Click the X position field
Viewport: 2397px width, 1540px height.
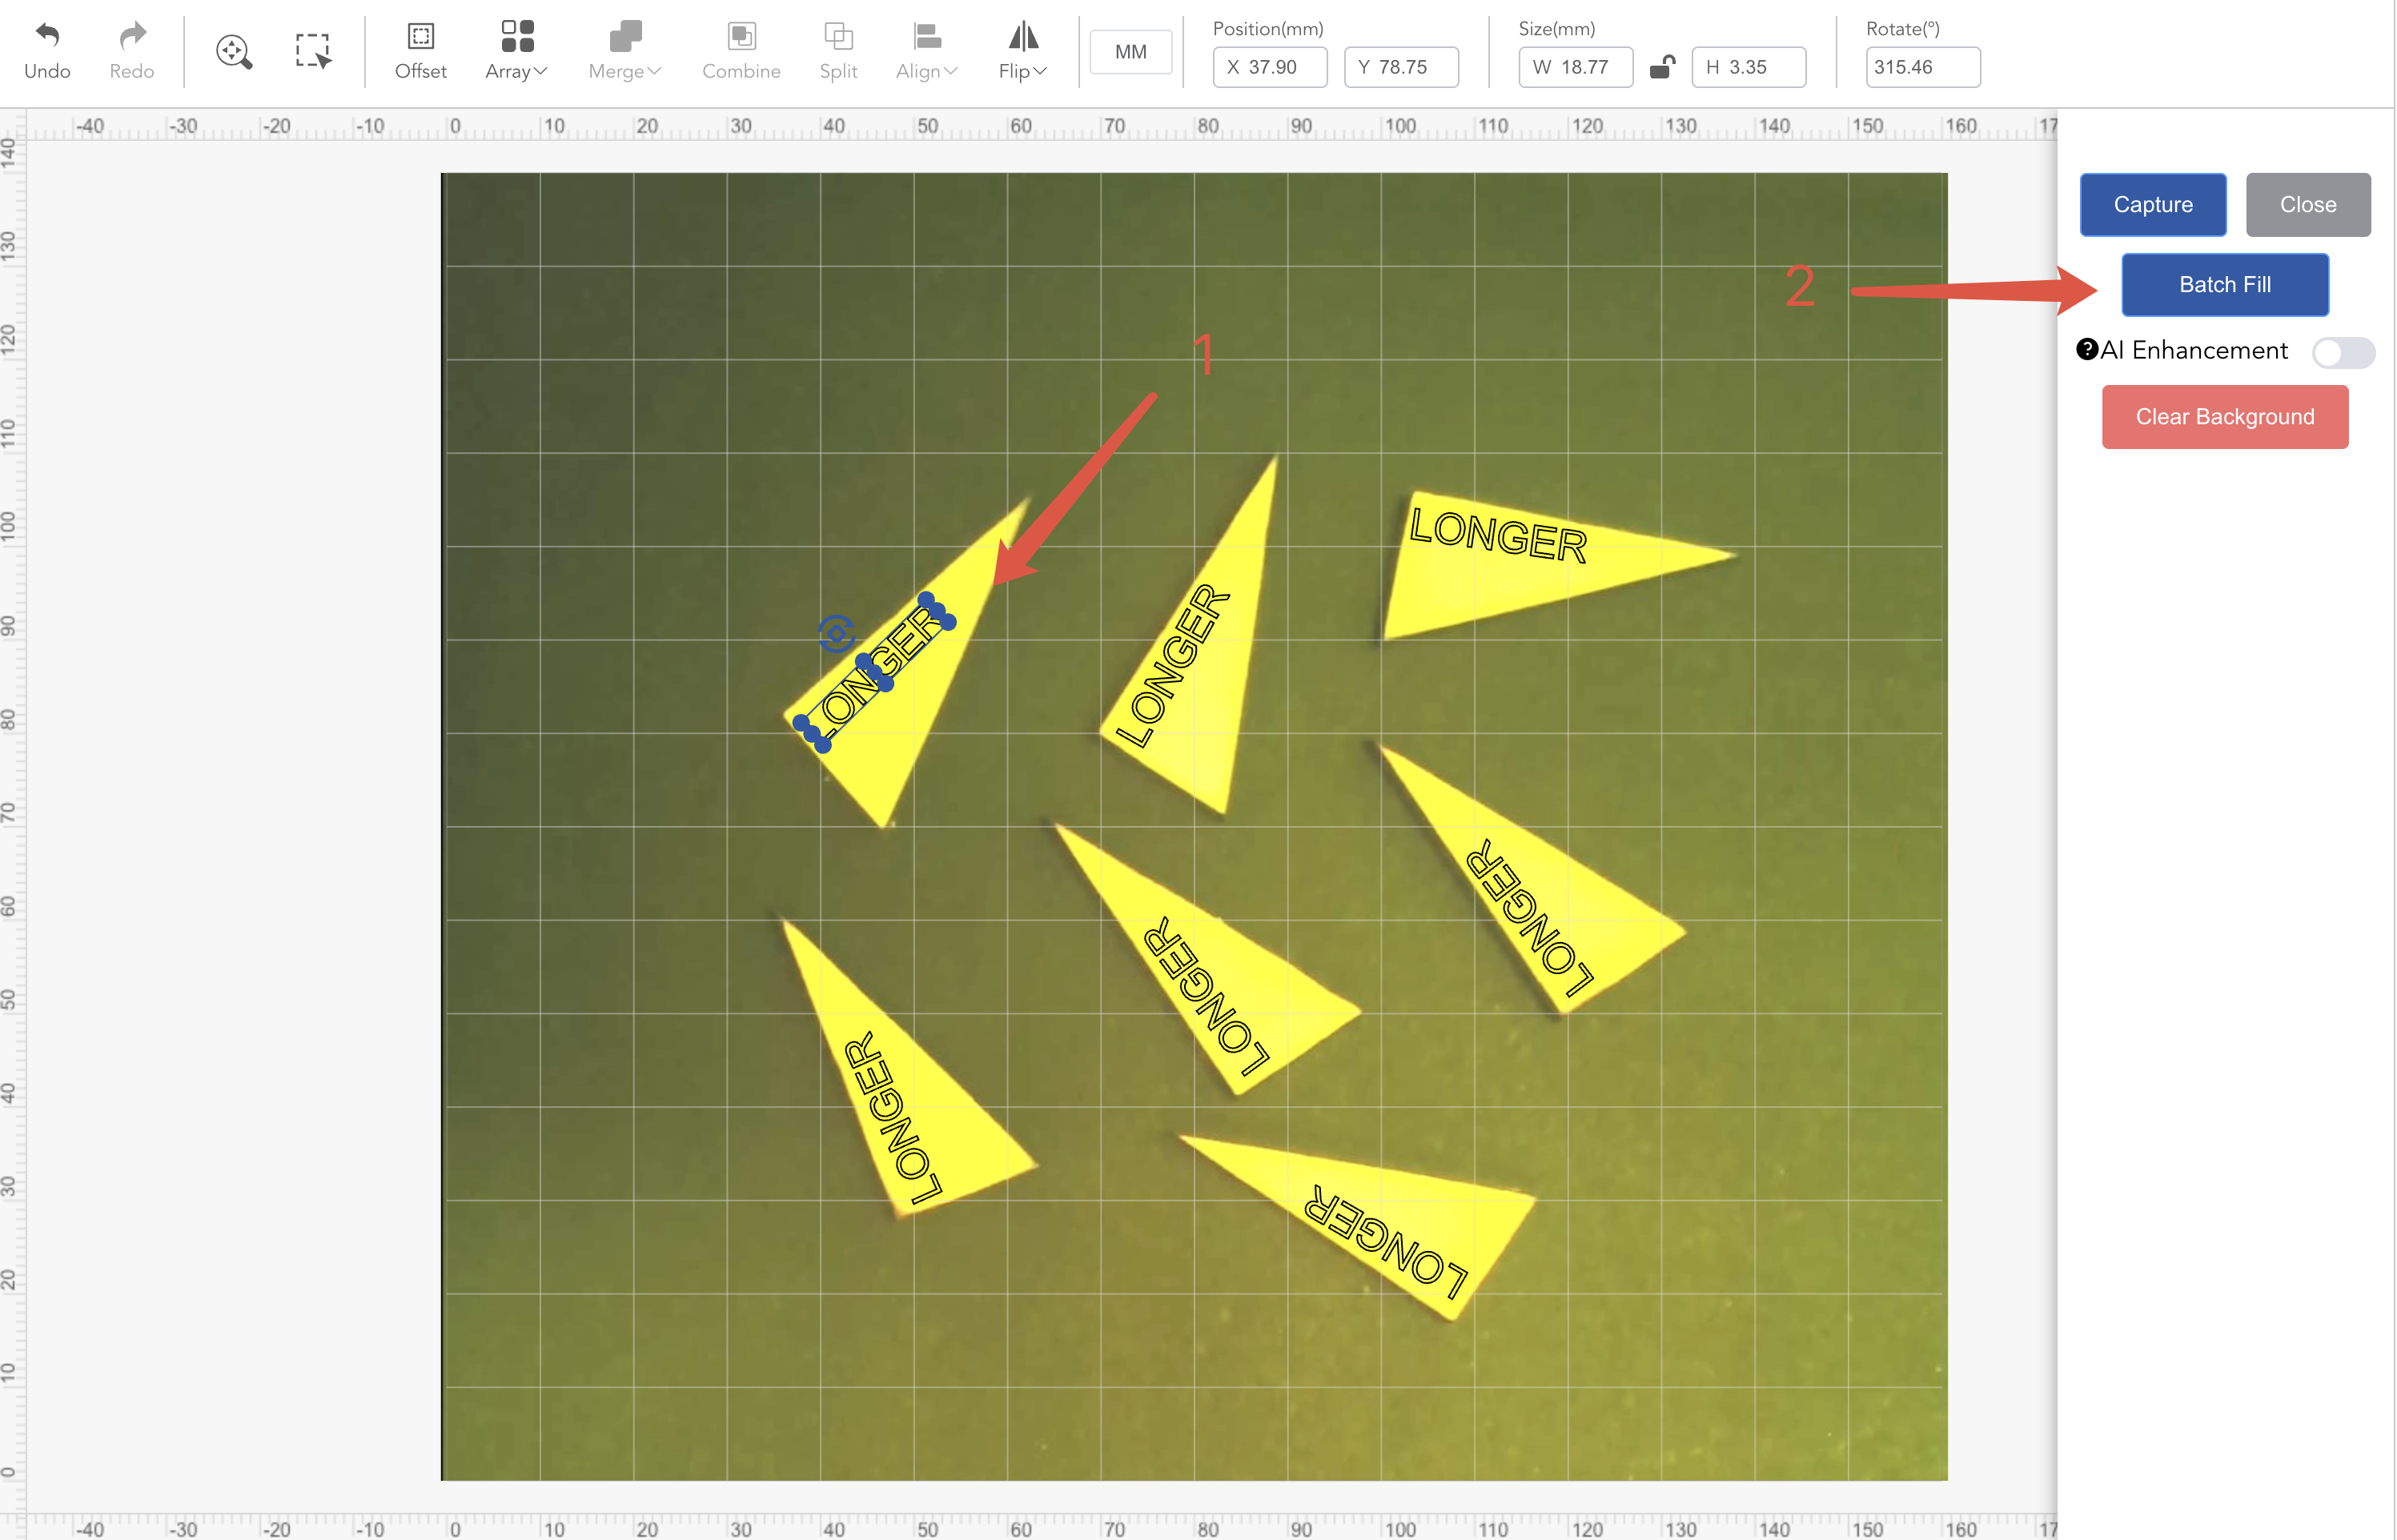1270,67
